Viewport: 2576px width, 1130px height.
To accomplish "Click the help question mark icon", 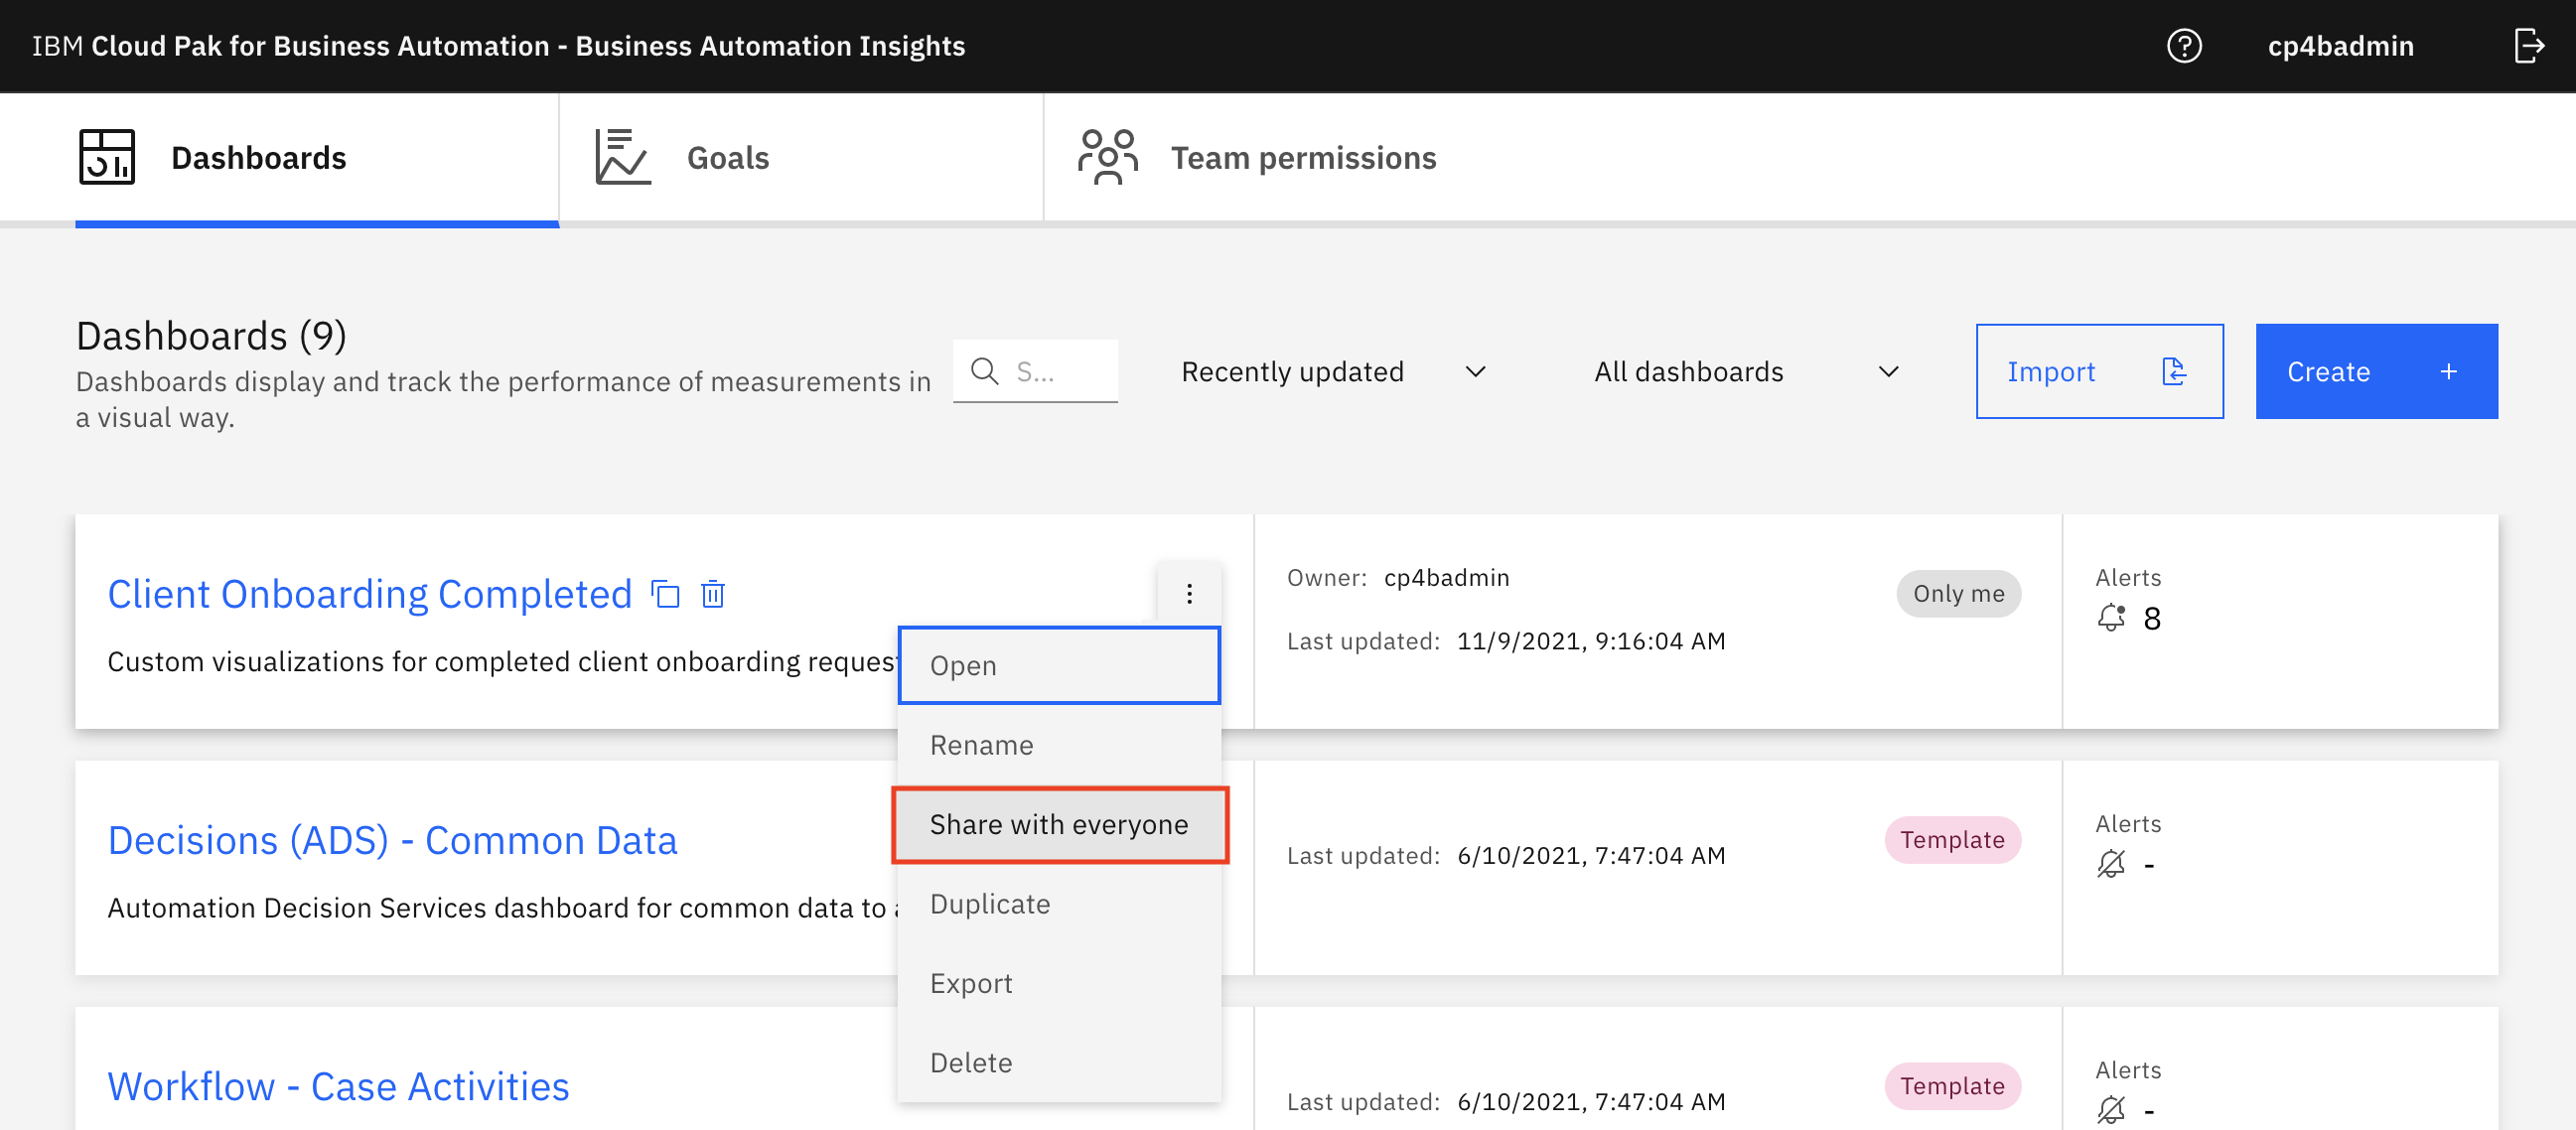I will coord(2184,46).
